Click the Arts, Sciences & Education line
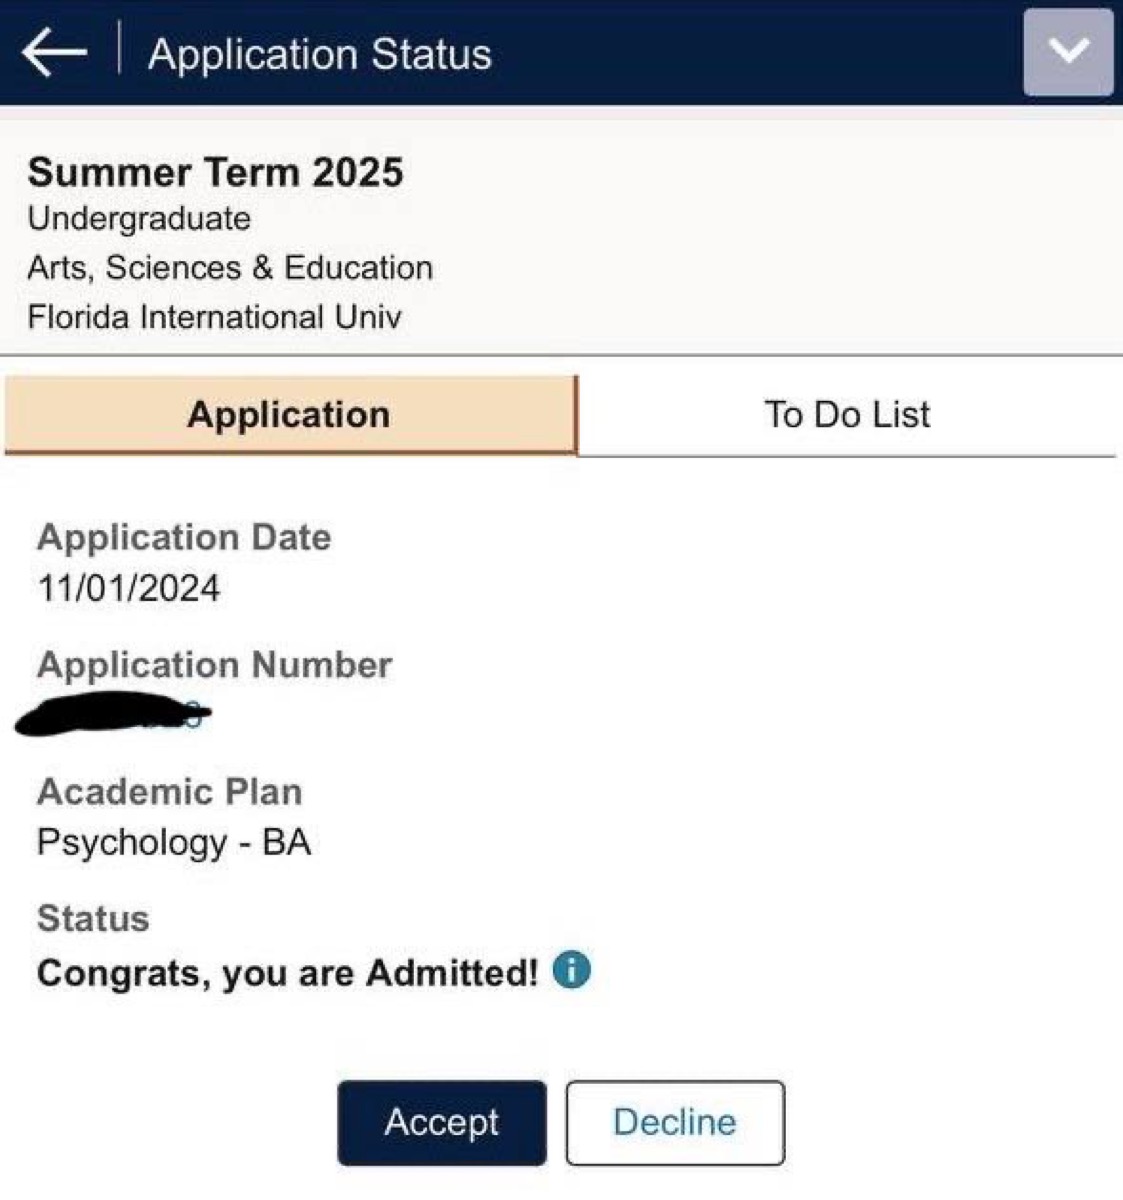The width and height of the screenshot is (1123, 1200). [x=231, y=268]
